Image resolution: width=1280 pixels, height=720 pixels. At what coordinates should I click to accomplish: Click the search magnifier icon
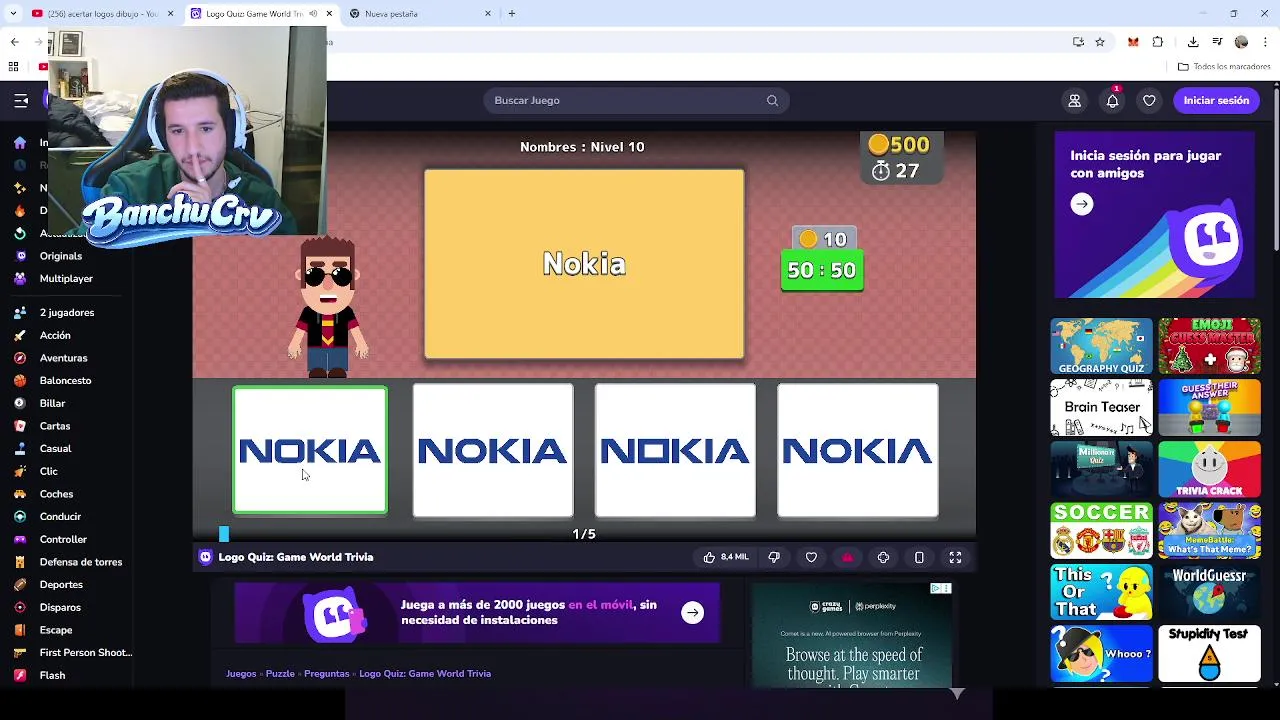[772, 100]
